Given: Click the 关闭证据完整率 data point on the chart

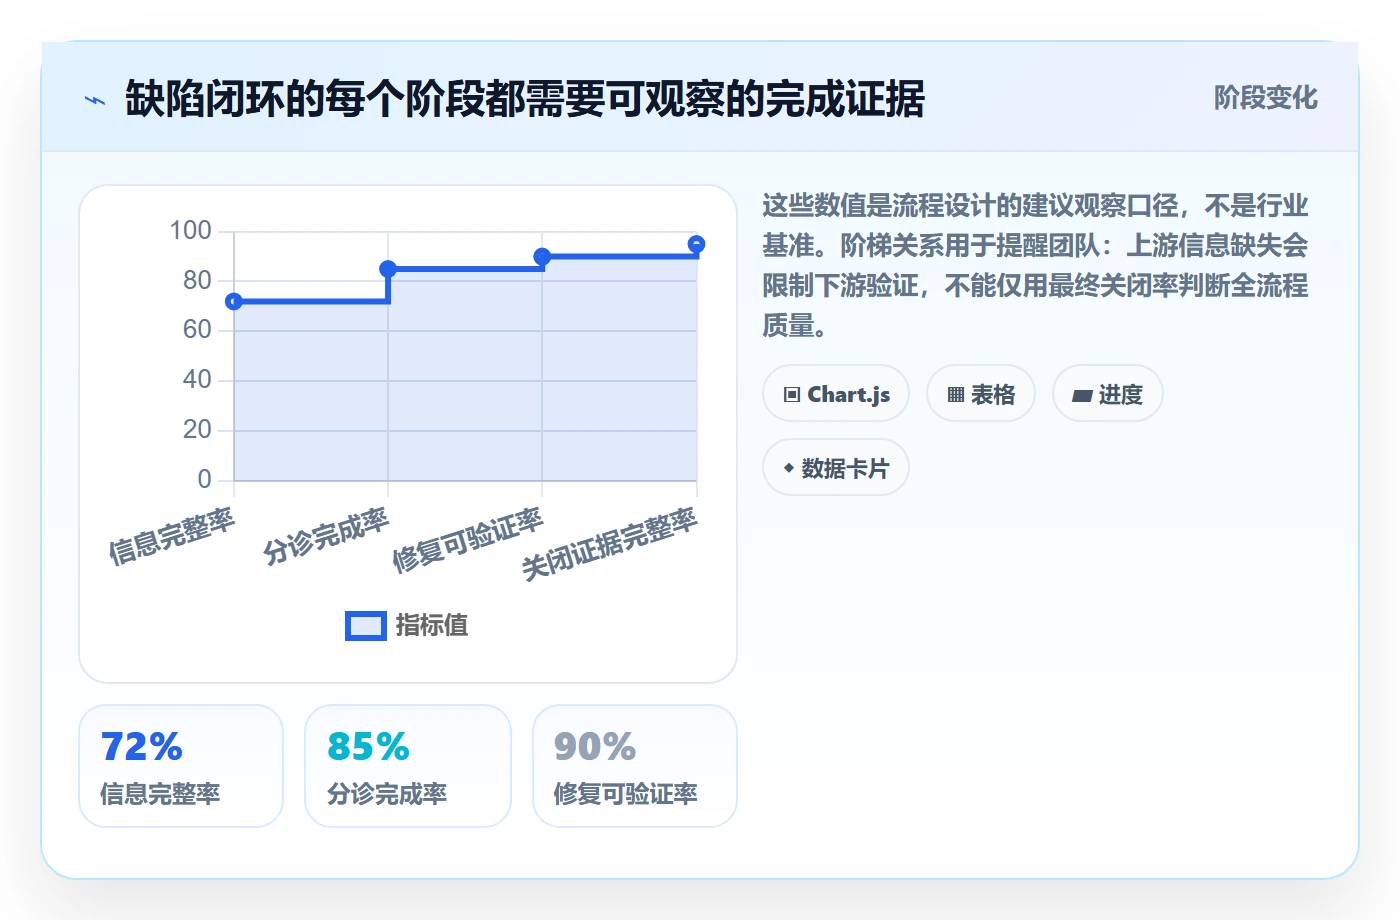Looking at the screenshot, I should (x=697, y=244).
